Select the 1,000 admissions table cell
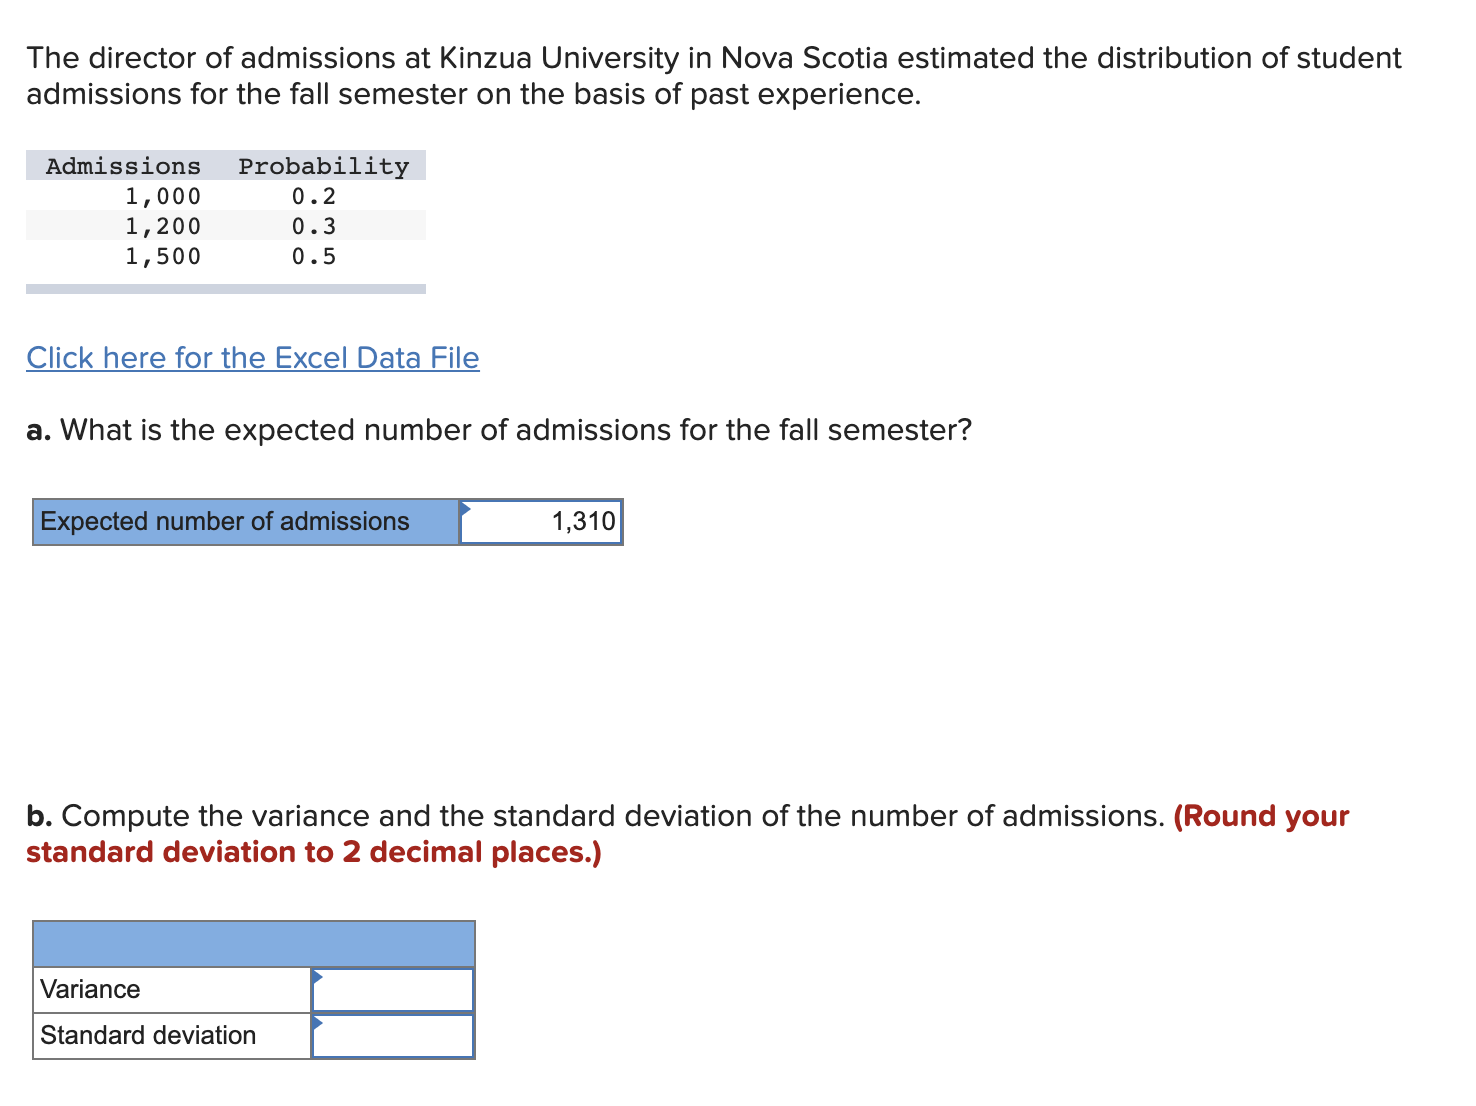The height and width of the screenshot is (1106, 1476). click(163, 196)
